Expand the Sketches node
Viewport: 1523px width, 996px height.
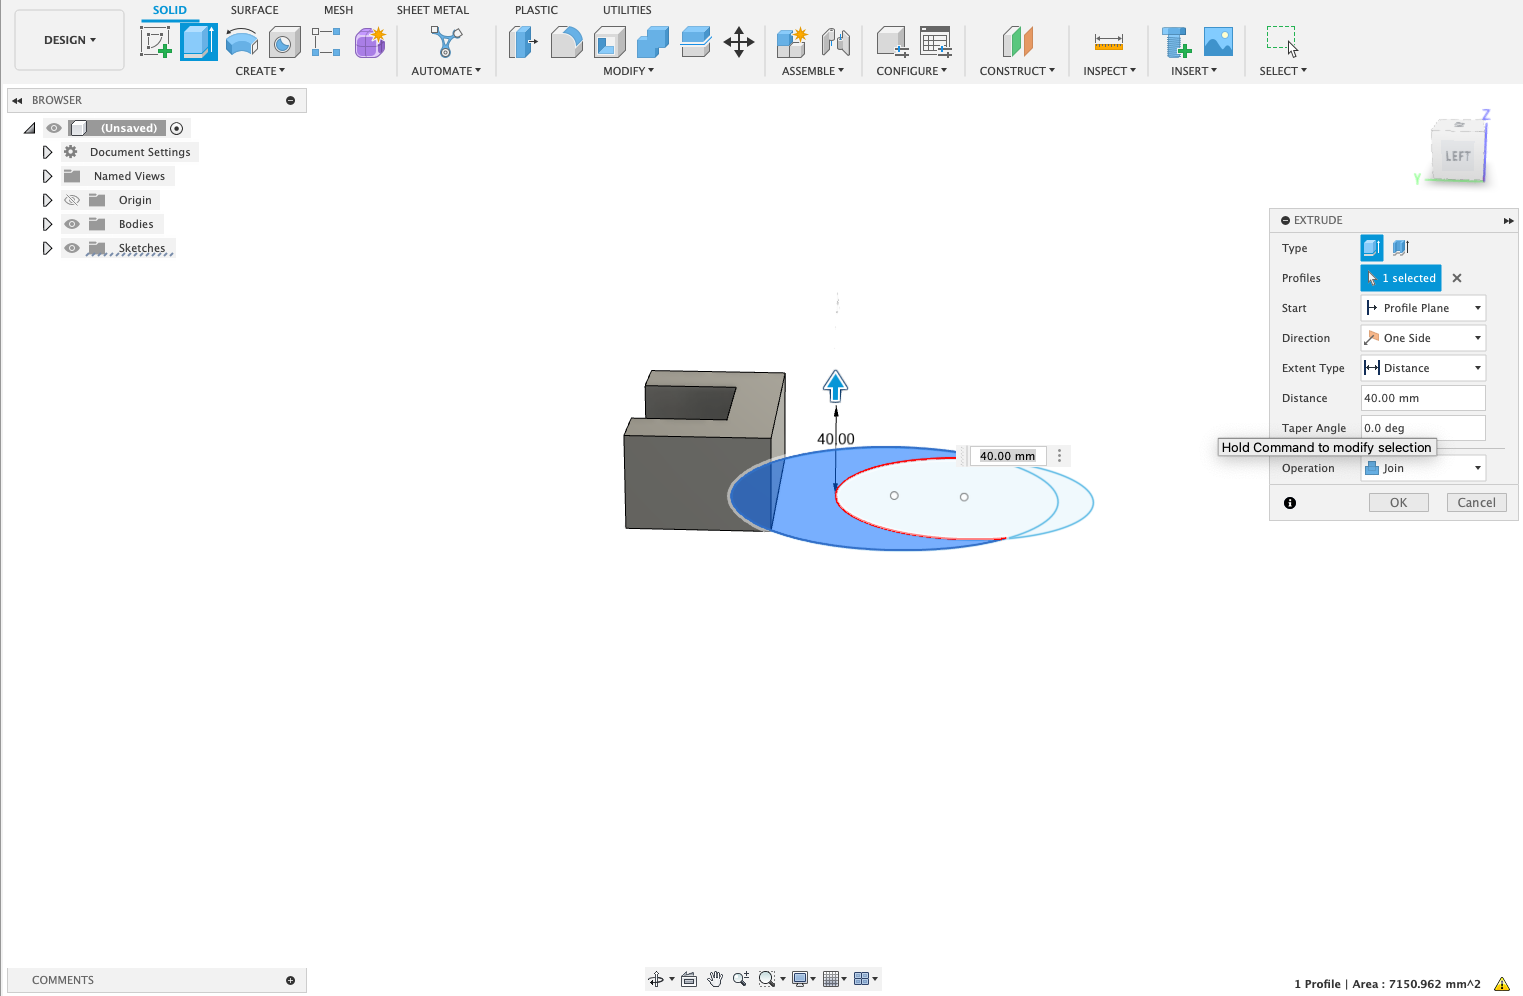[x=47, y=248]
